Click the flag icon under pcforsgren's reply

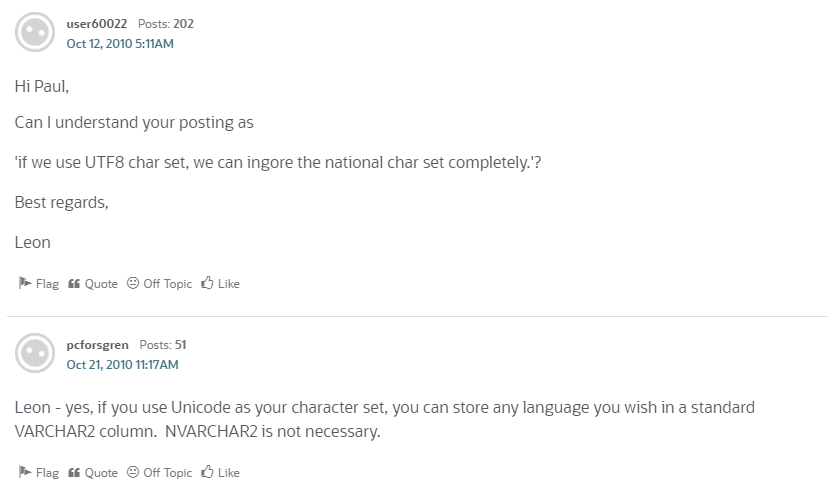[25, 473]
